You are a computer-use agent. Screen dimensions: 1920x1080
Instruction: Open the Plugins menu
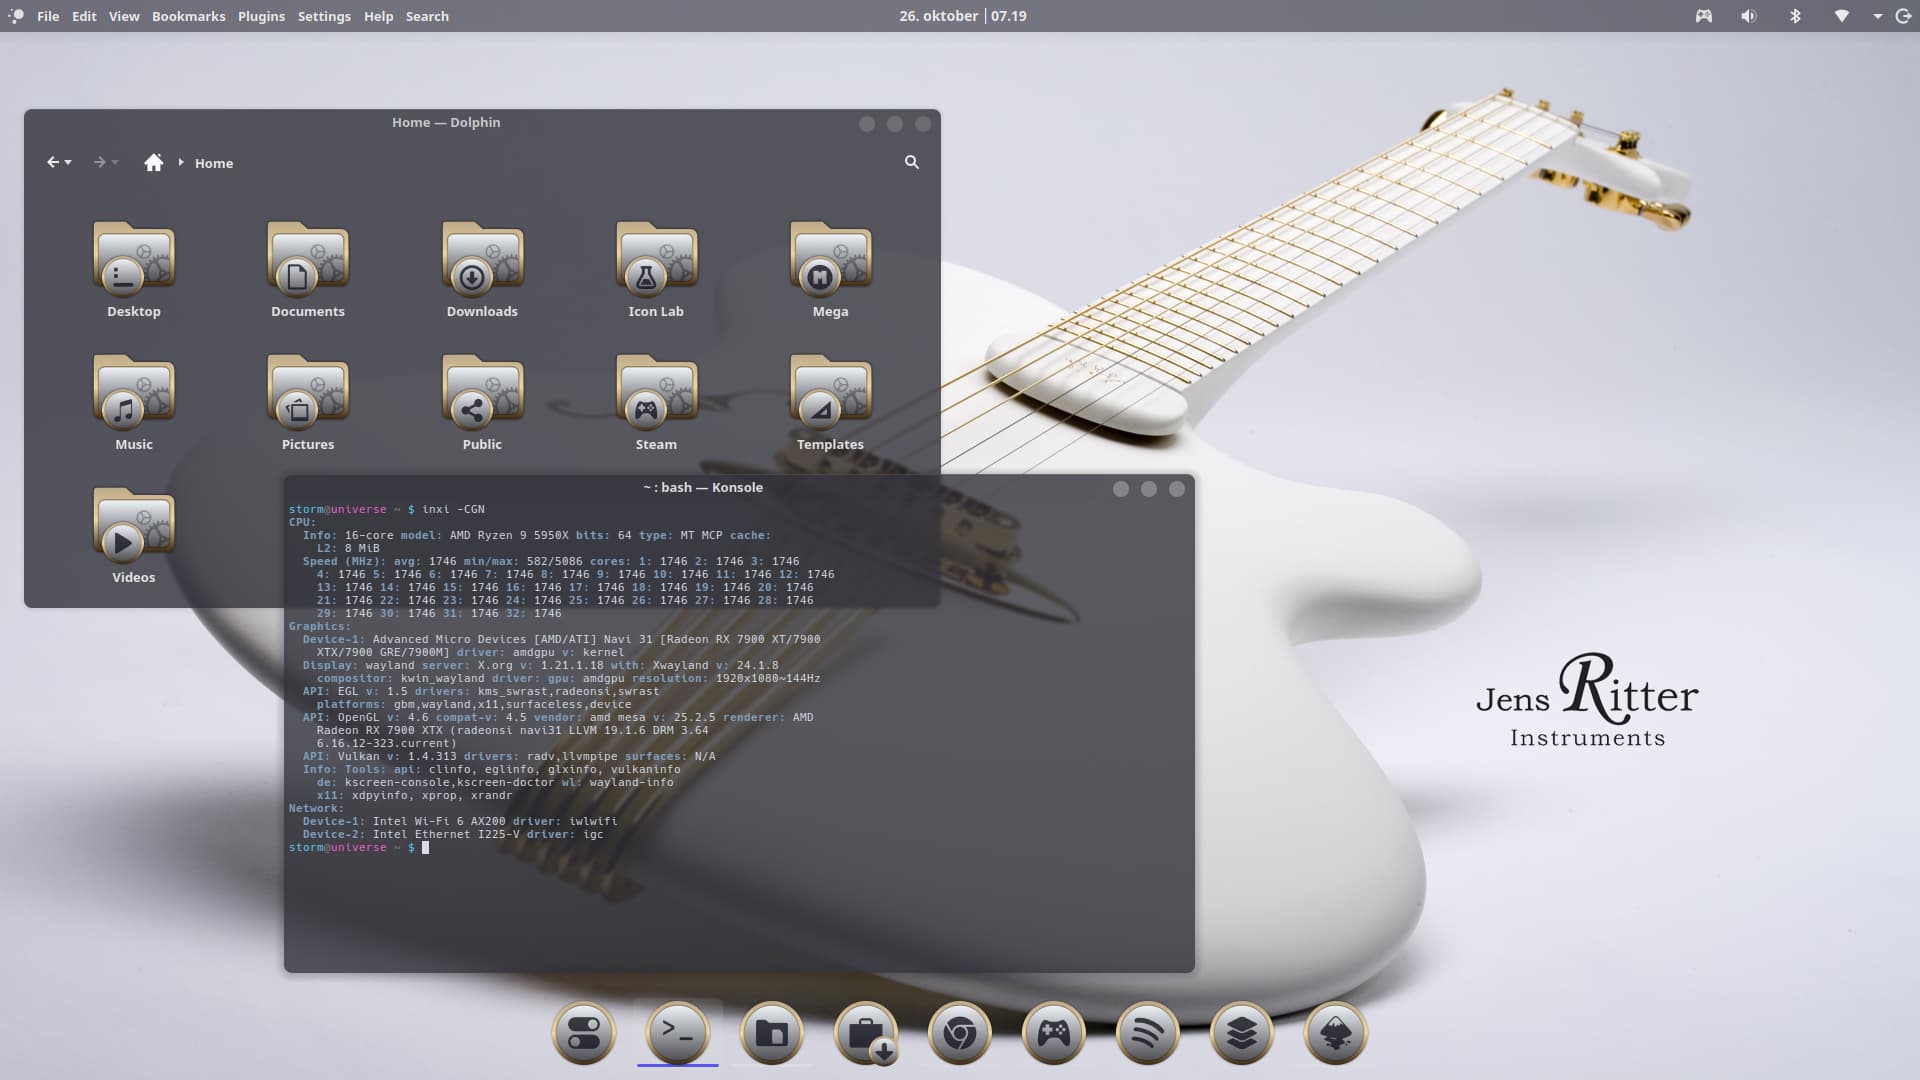click(261, 16)
